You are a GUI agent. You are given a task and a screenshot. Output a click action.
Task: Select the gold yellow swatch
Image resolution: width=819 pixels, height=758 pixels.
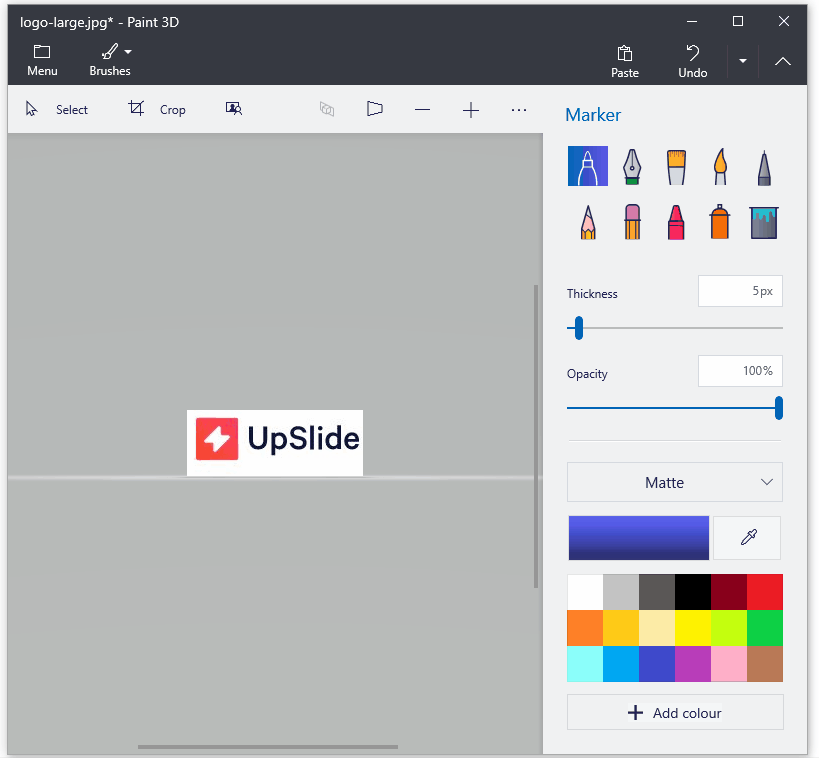pos(621,628)
